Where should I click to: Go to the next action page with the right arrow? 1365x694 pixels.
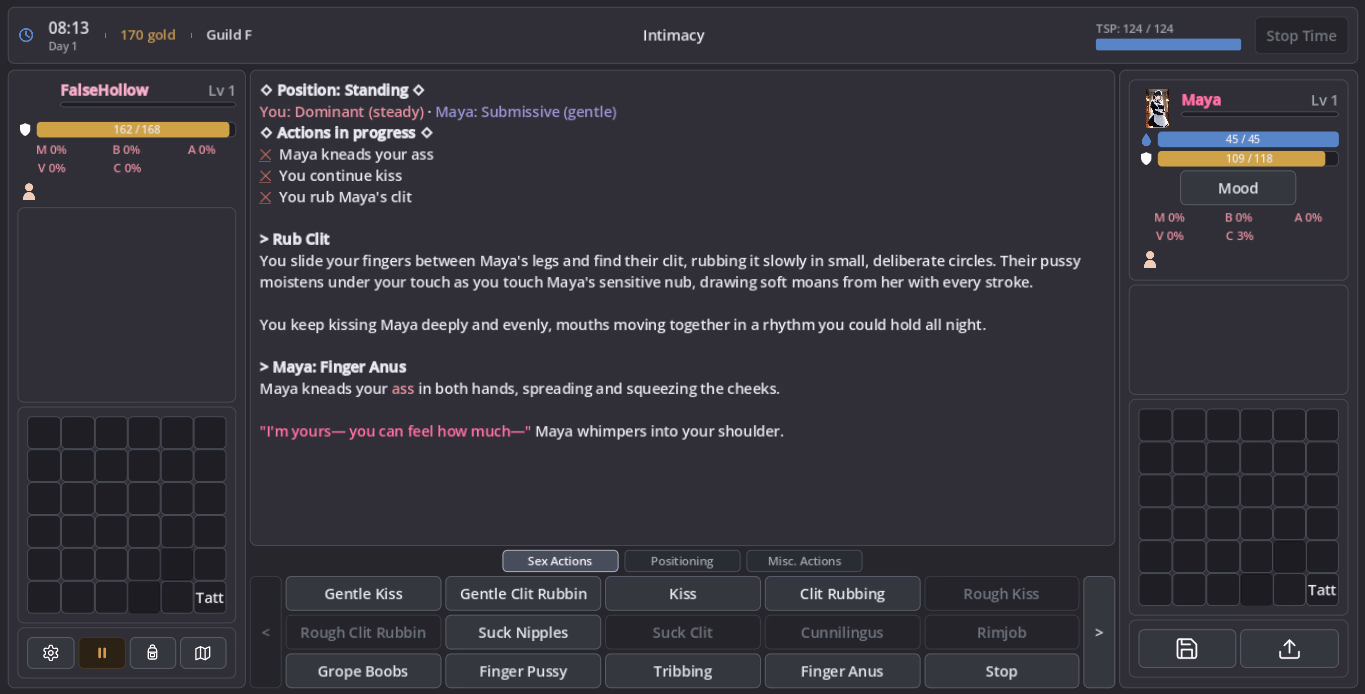pyautogui.click(x=1099, y=632)
